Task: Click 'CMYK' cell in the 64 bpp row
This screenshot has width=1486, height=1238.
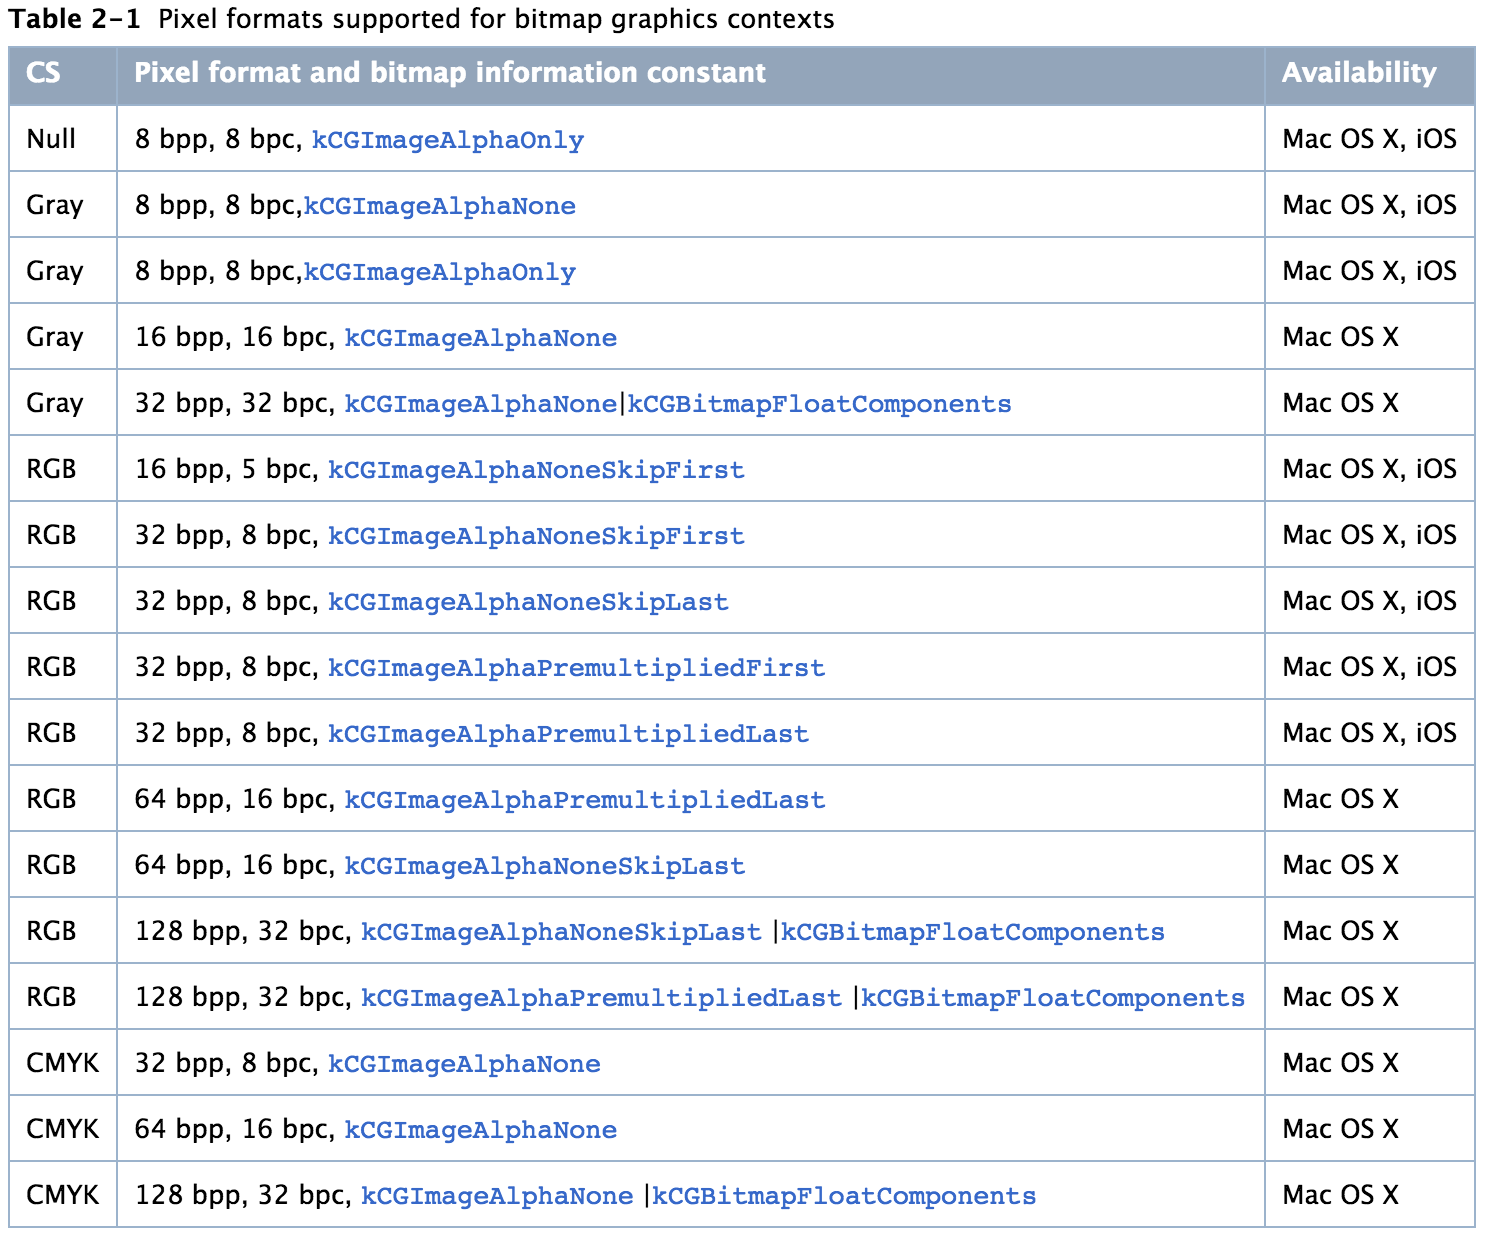Action: pyautogui.click(x=63, y=1129)
